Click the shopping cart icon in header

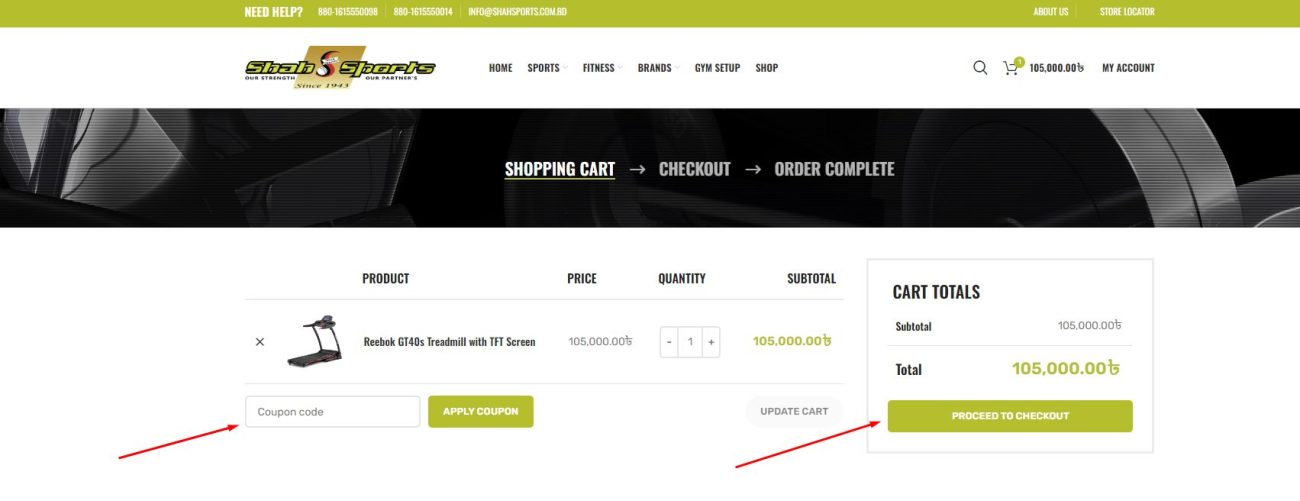(x=1012, y=67)
